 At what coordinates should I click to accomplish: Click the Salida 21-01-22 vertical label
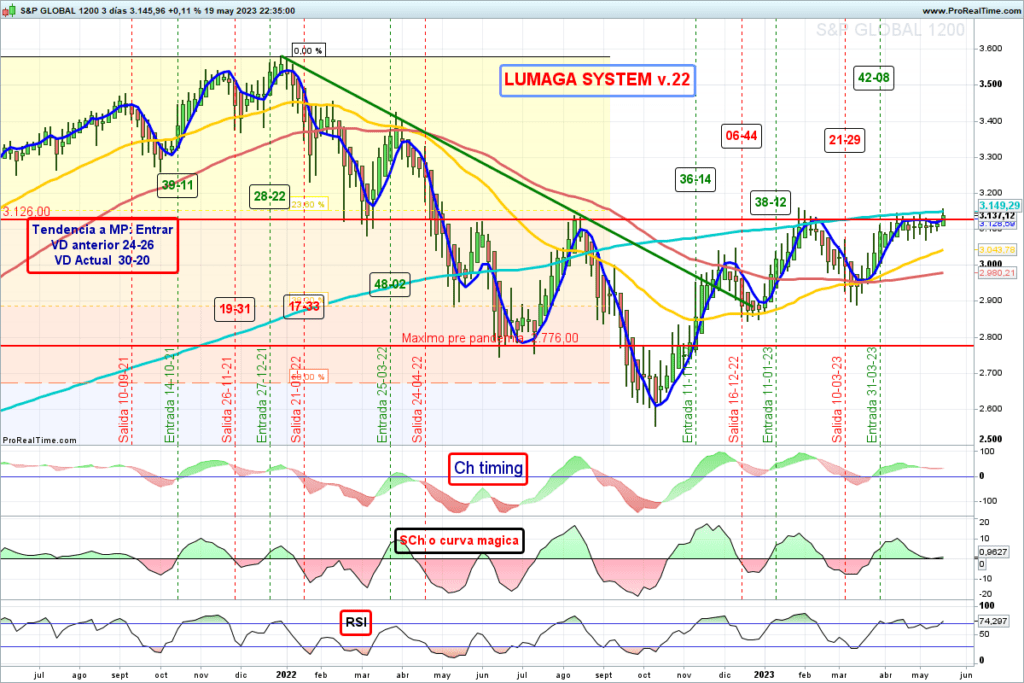(x=296, y=400)
